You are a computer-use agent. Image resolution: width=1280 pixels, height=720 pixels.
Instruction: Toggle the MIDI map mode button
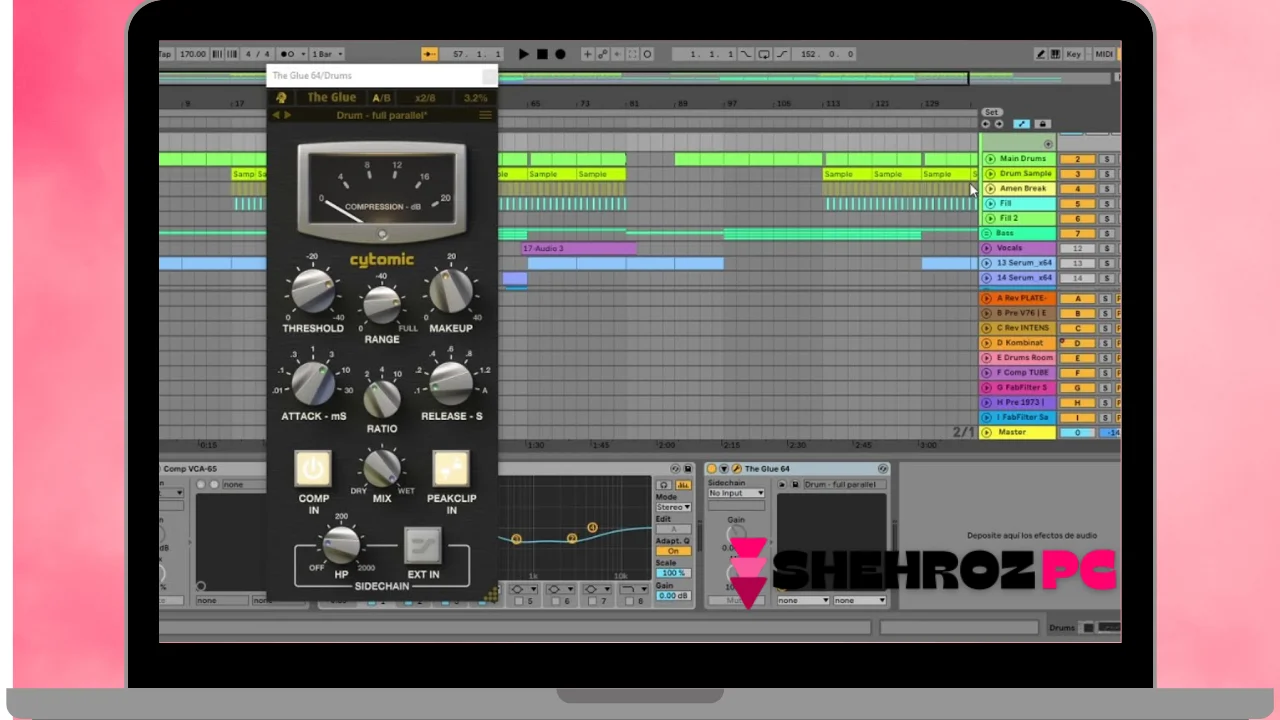[x=1104, y=54]
